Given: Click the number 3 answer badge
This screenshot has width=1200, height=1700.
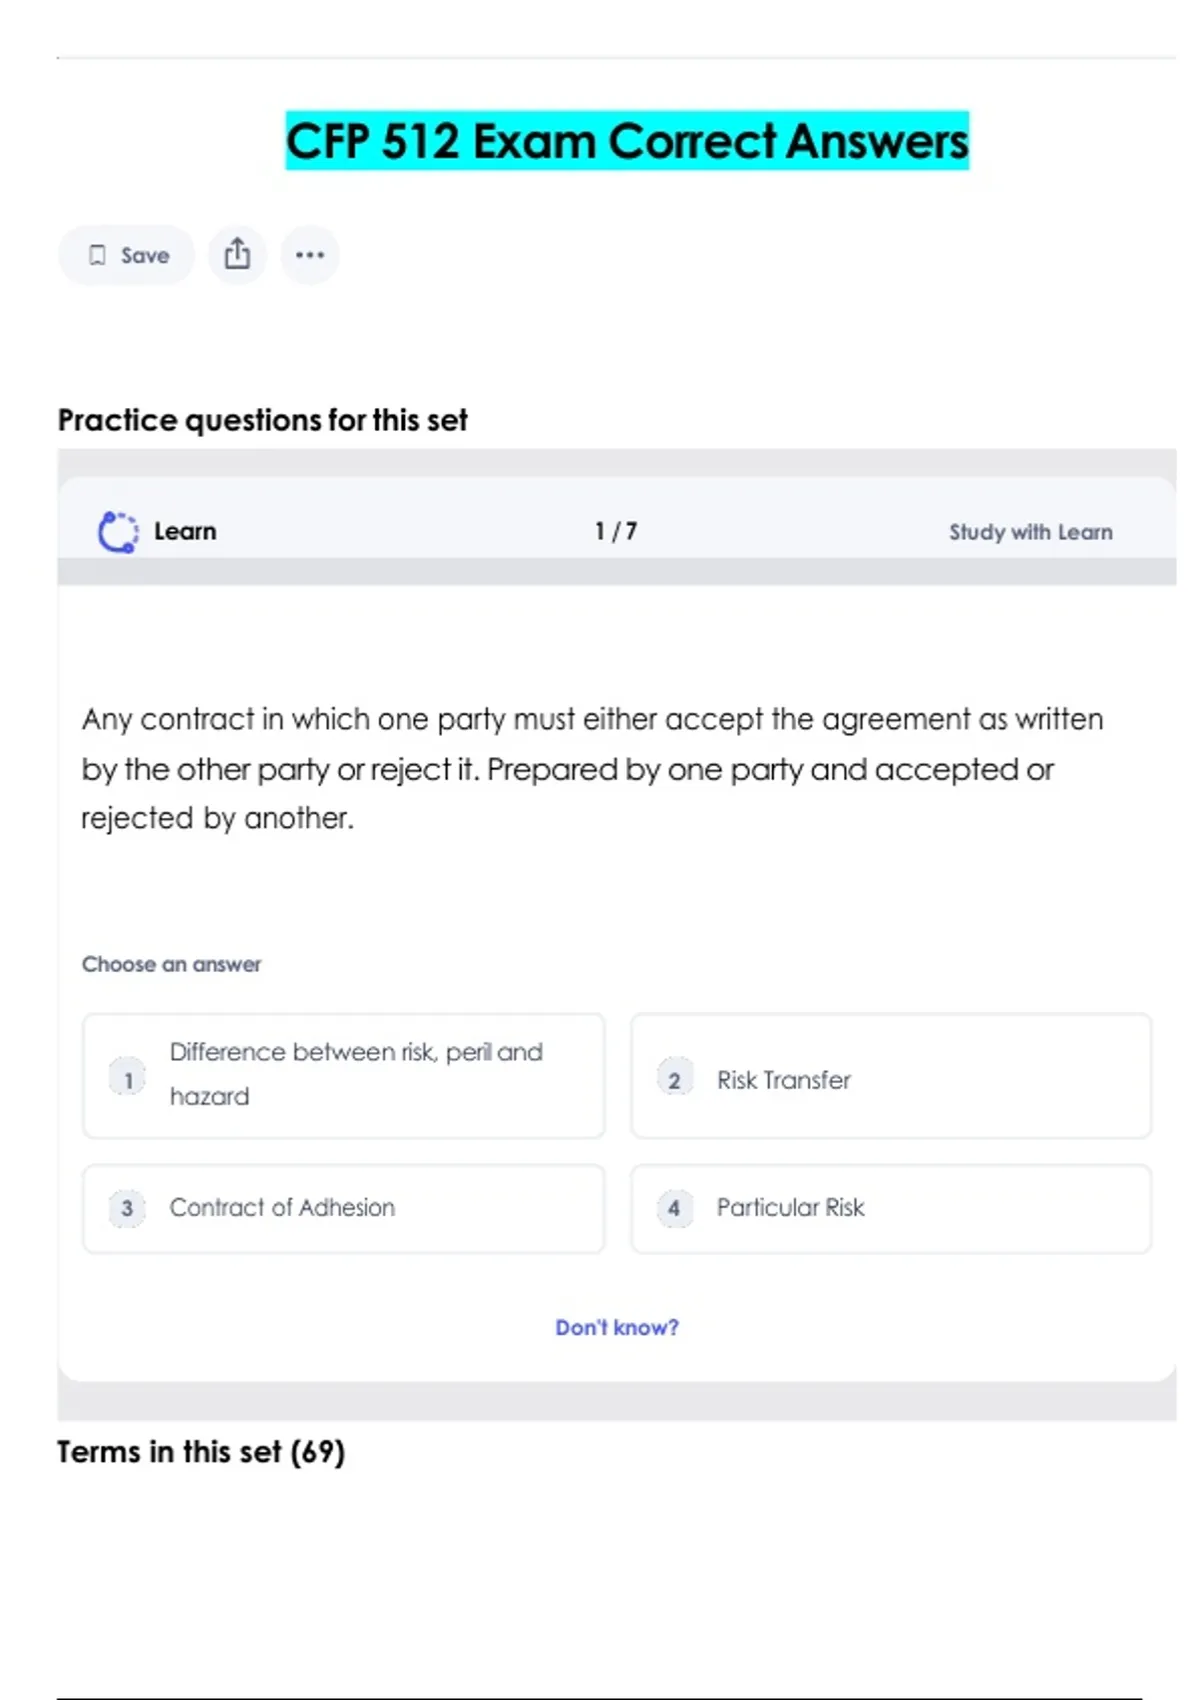Looking at the screenshot, I should (127, 1207).
